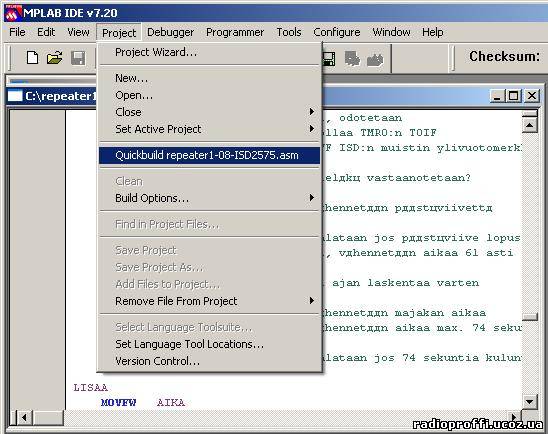Click the AIKA operand in the code
The image size is (548, 434).
[x=171, y=403]
